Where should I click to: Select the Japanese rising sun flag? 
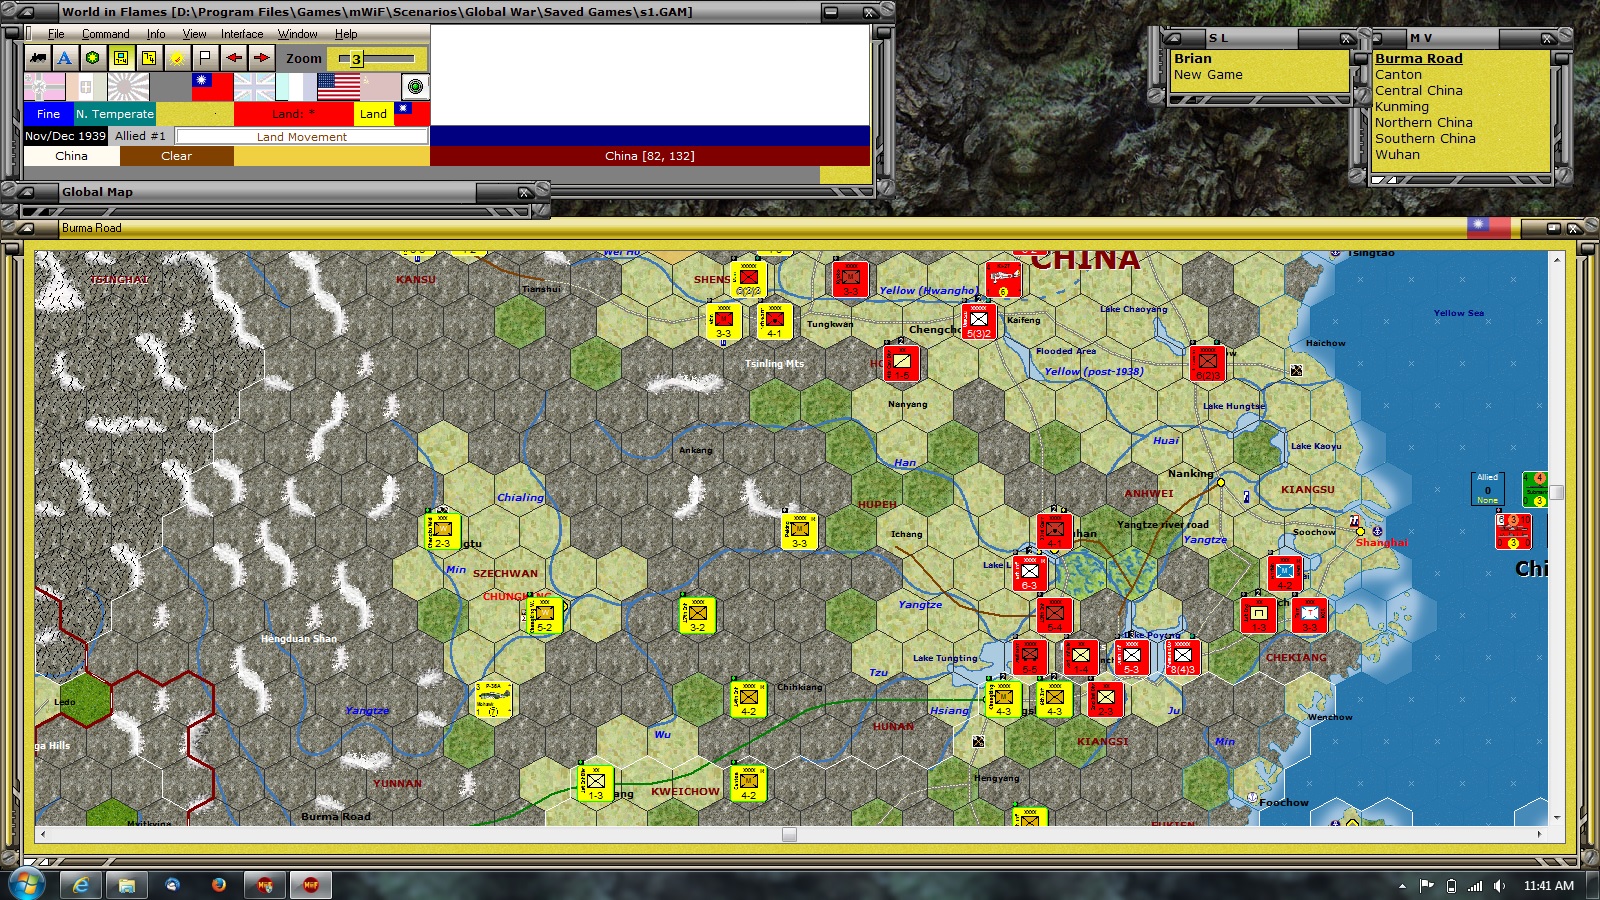128,87
